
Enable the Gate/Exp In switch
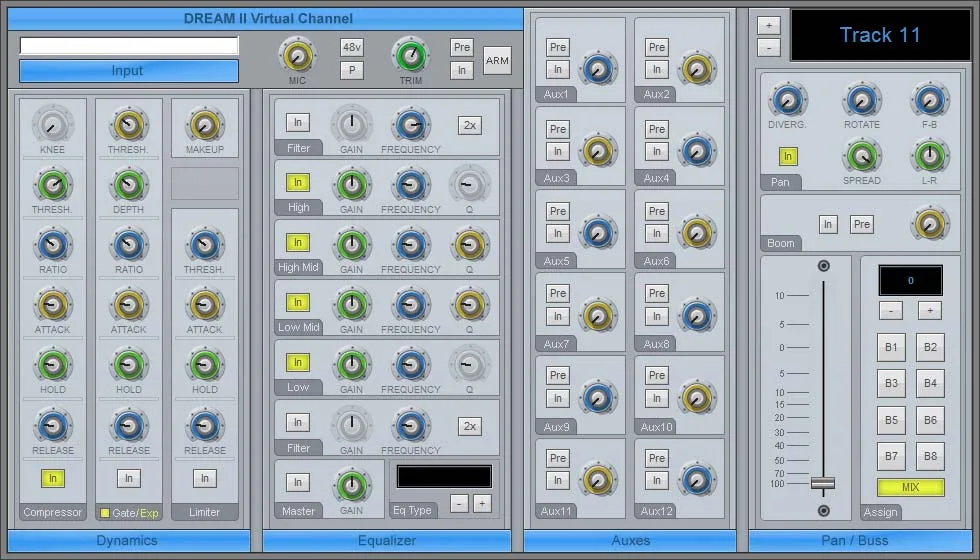(129, 478)
